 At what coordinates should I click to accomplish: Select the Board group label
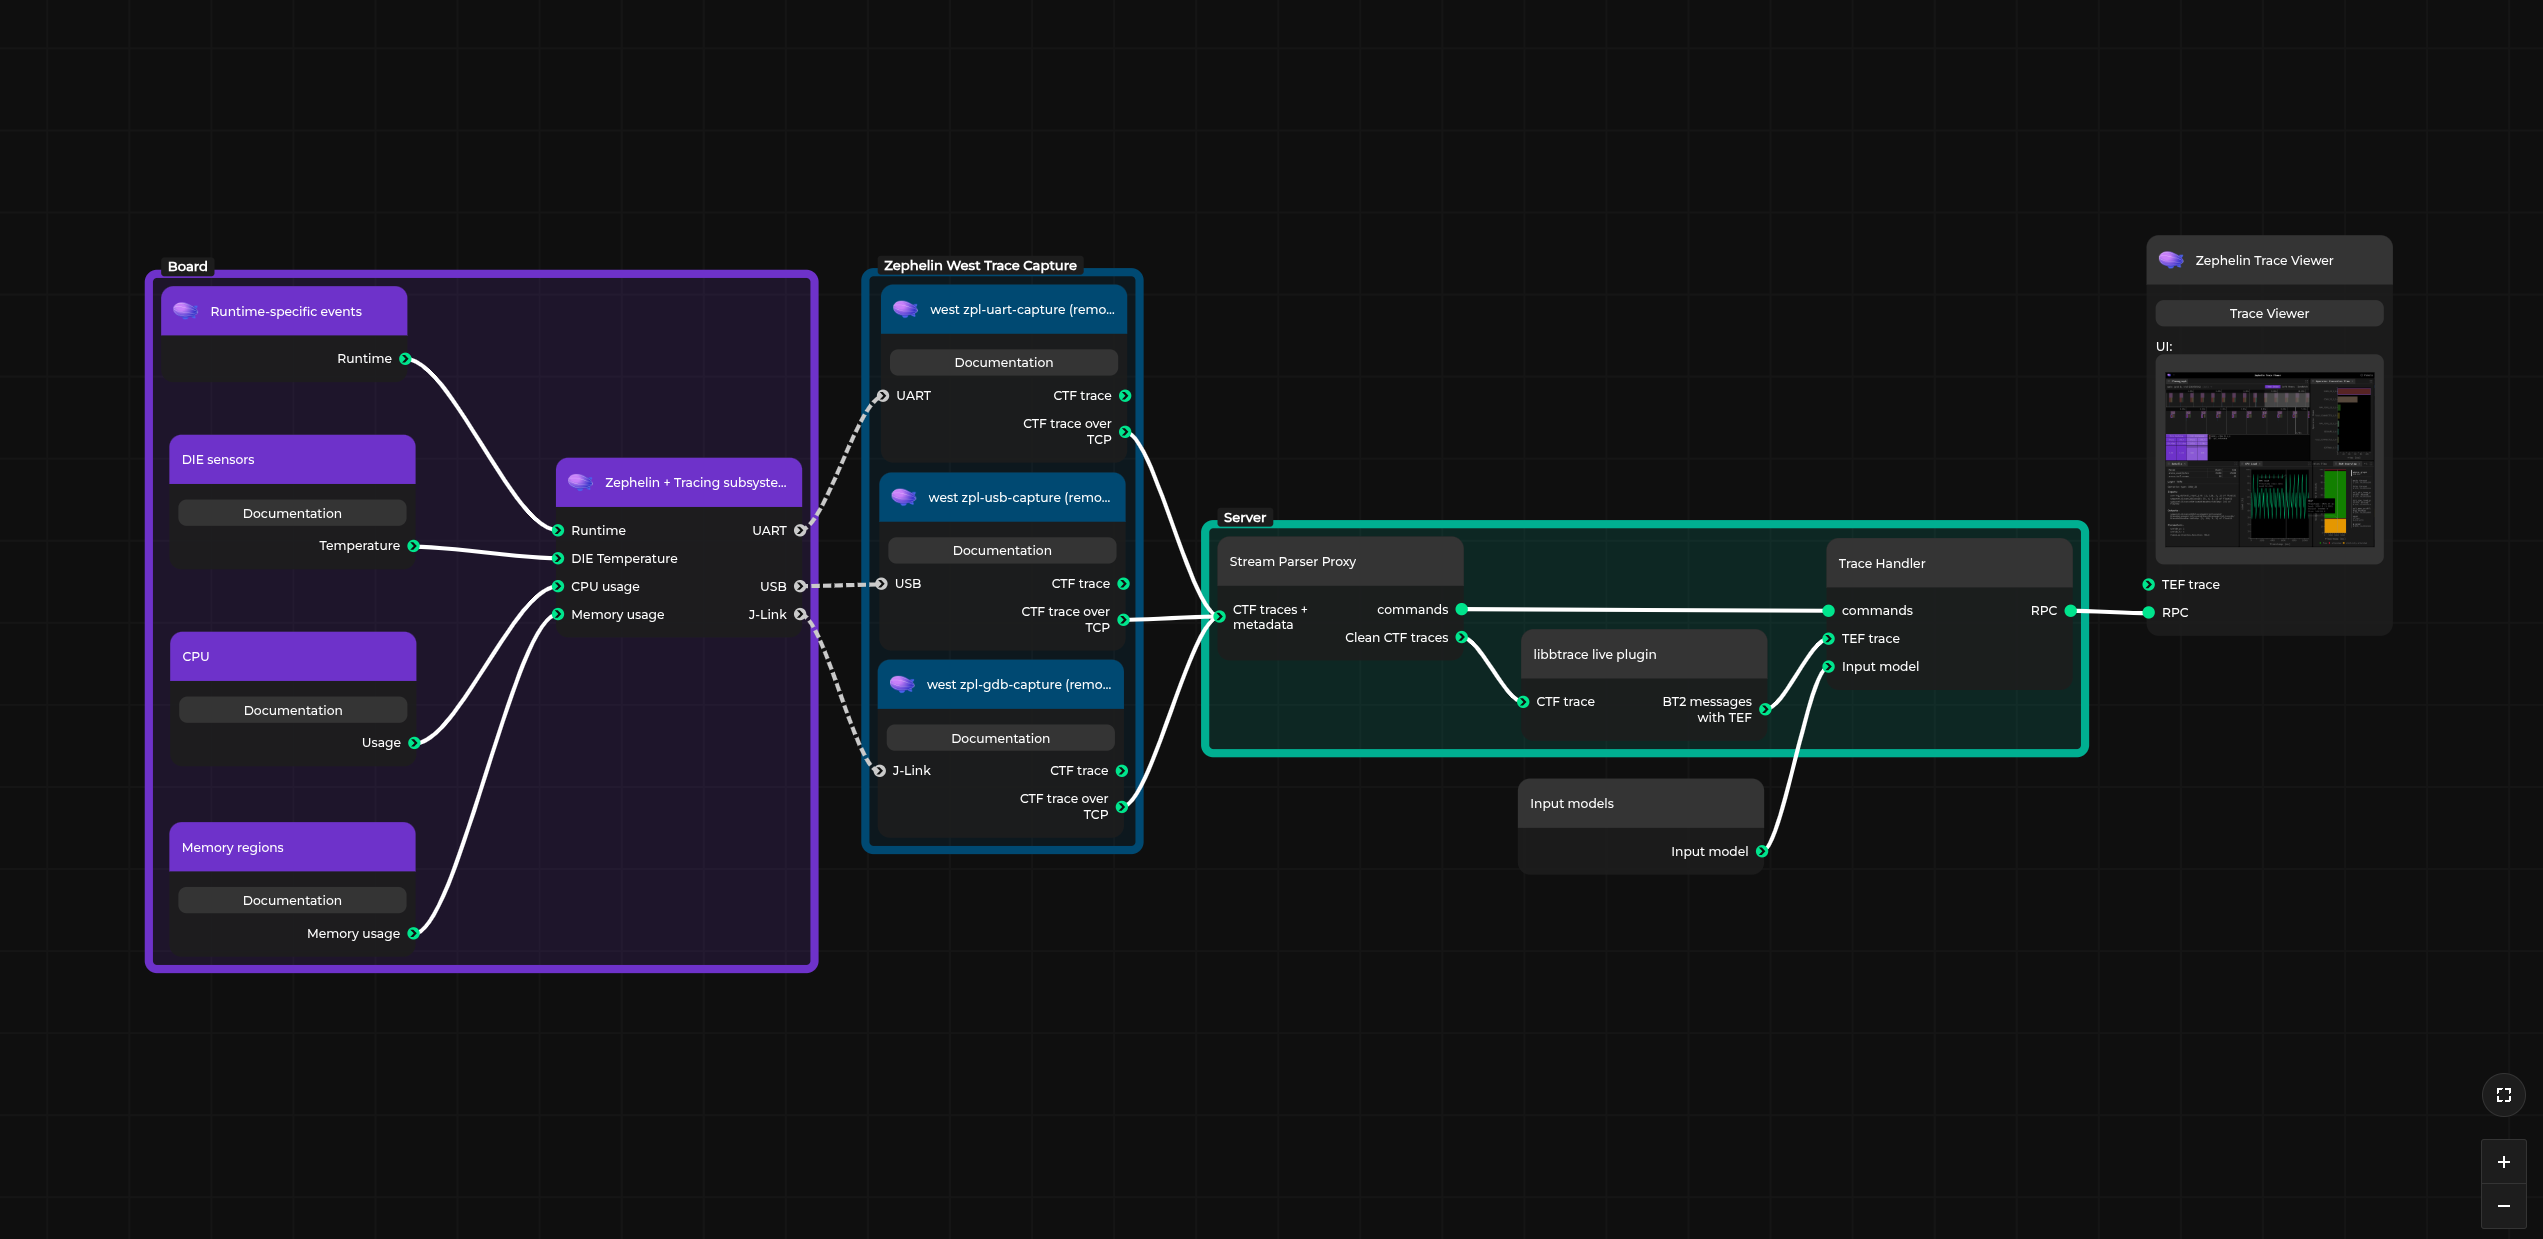188,266
